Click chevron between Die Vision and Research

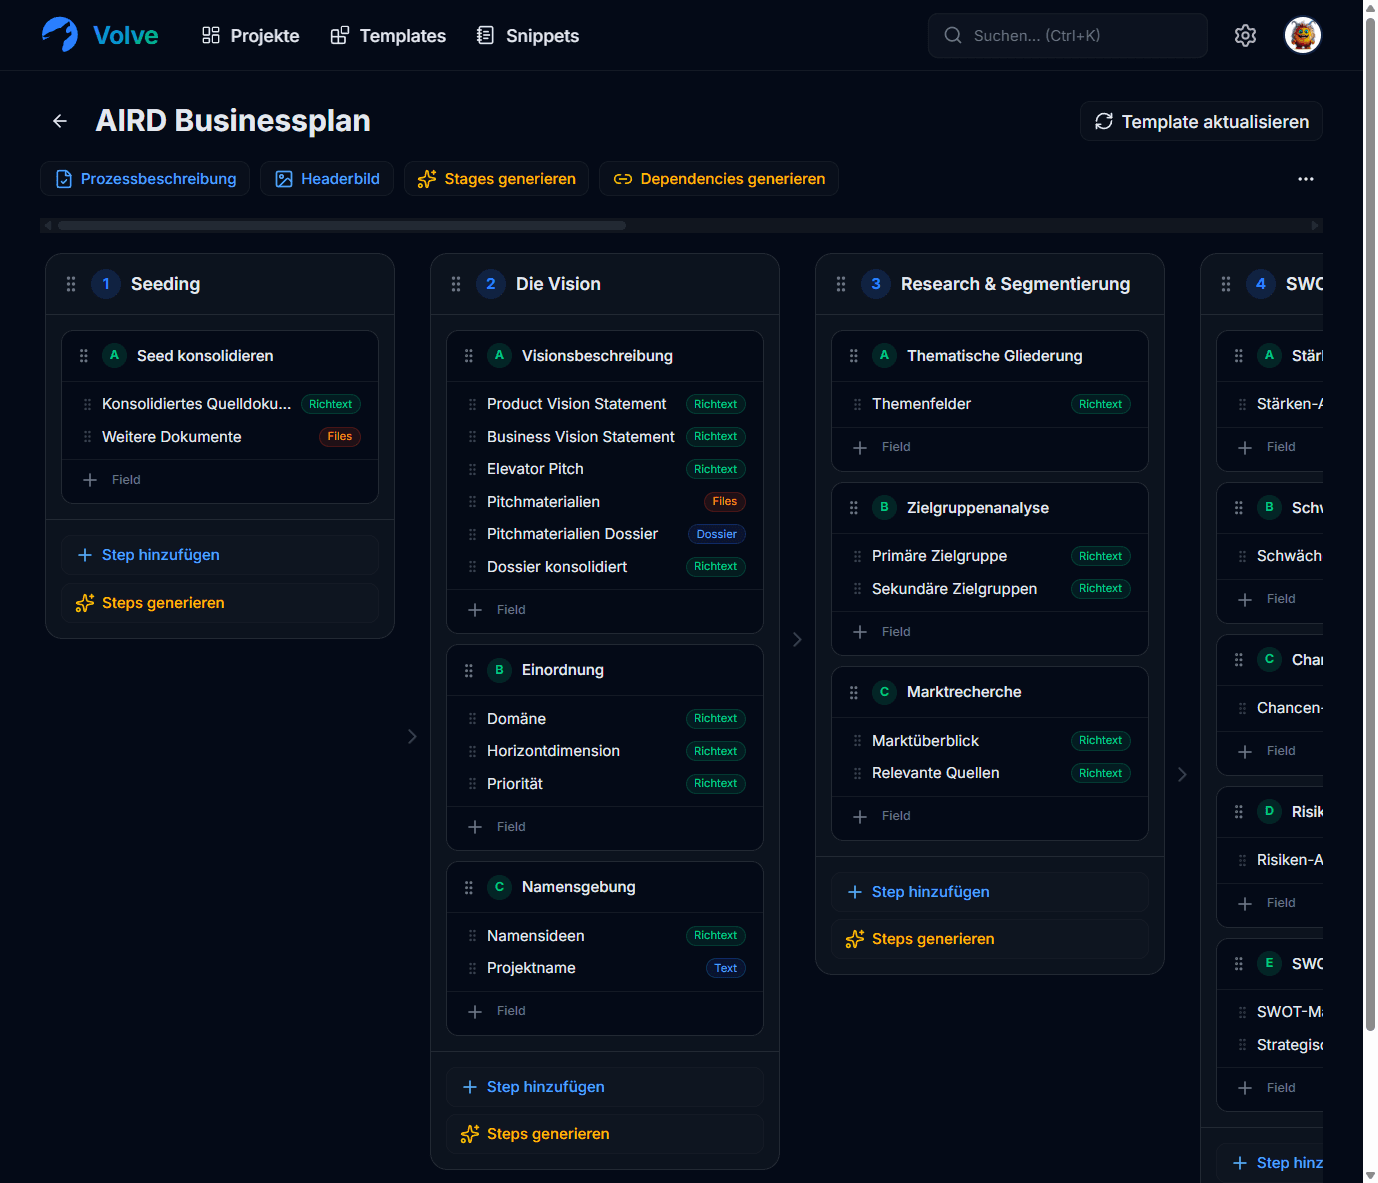797,639
